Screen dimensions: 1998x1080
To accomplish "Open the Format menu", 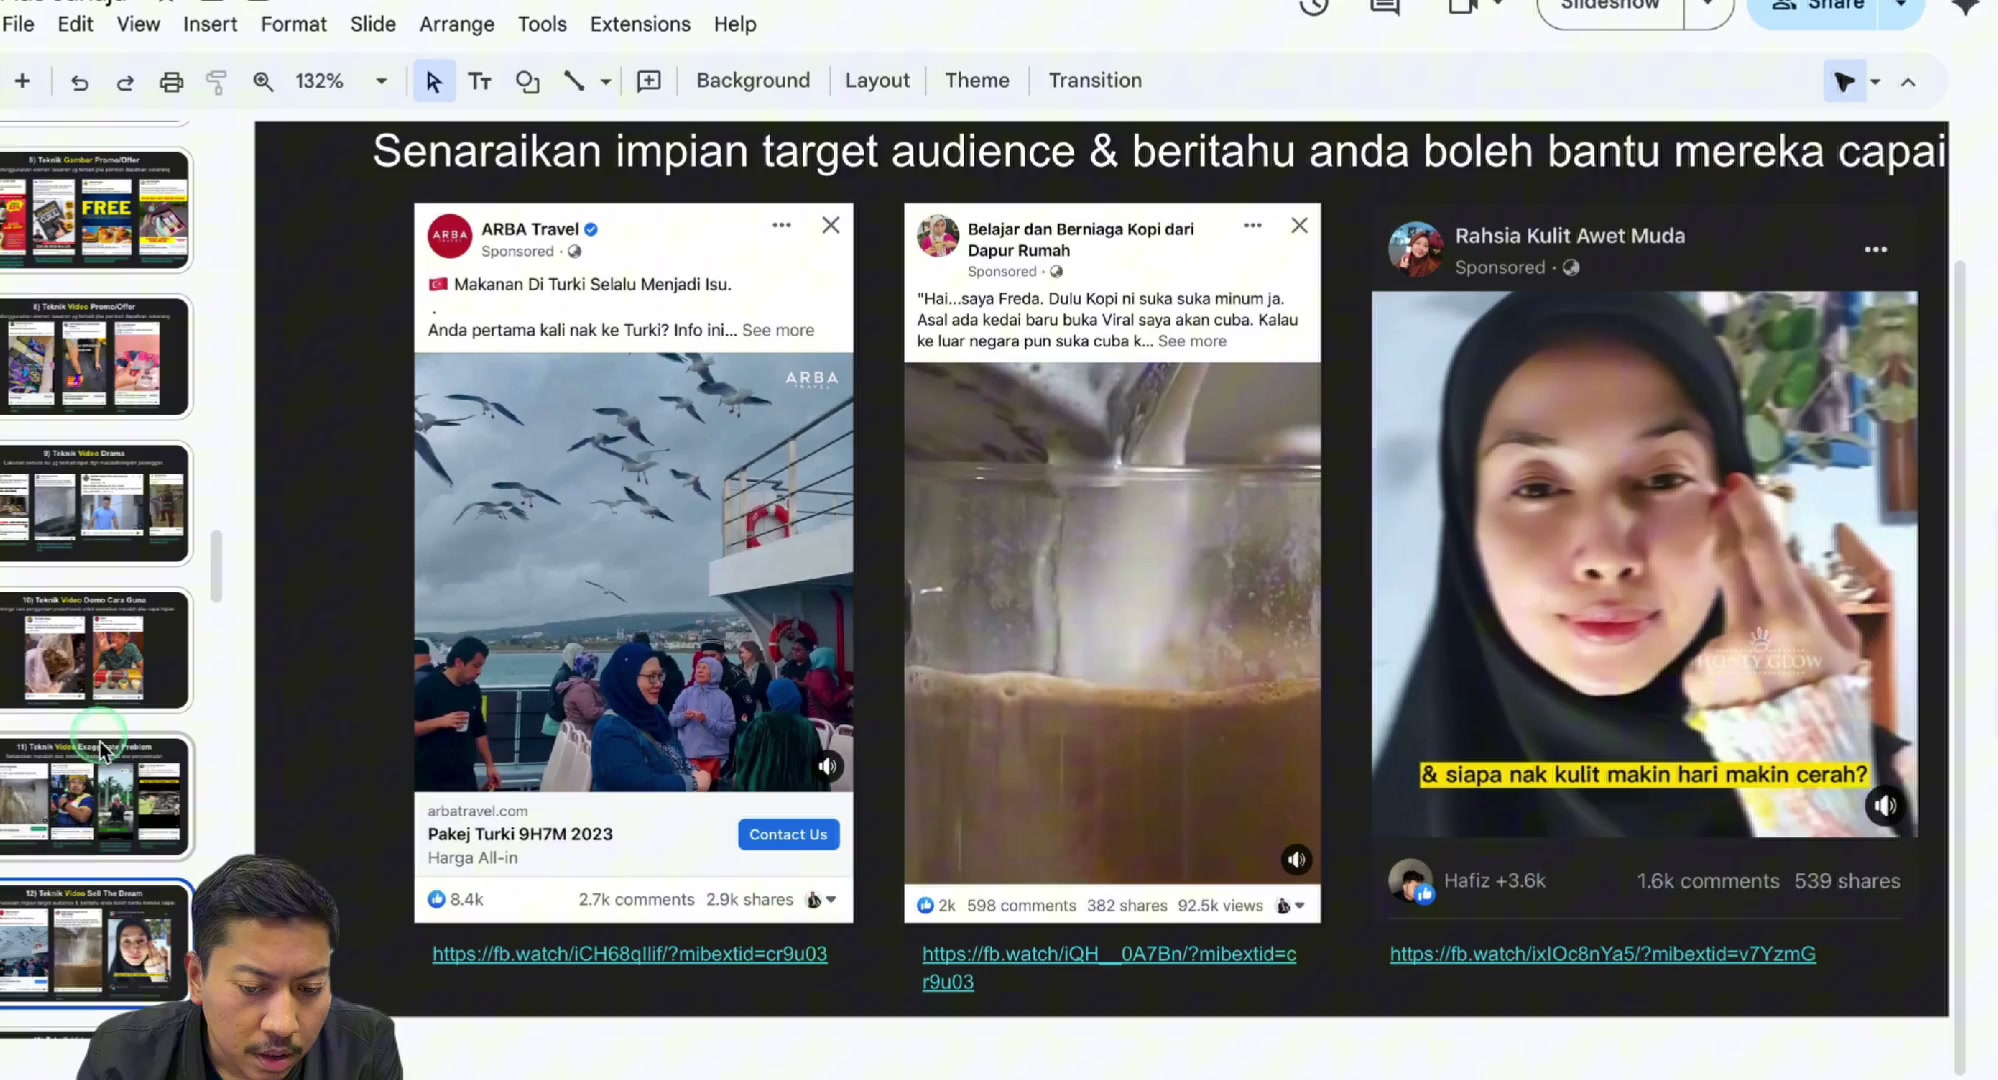I will click(x=293, y=24).
